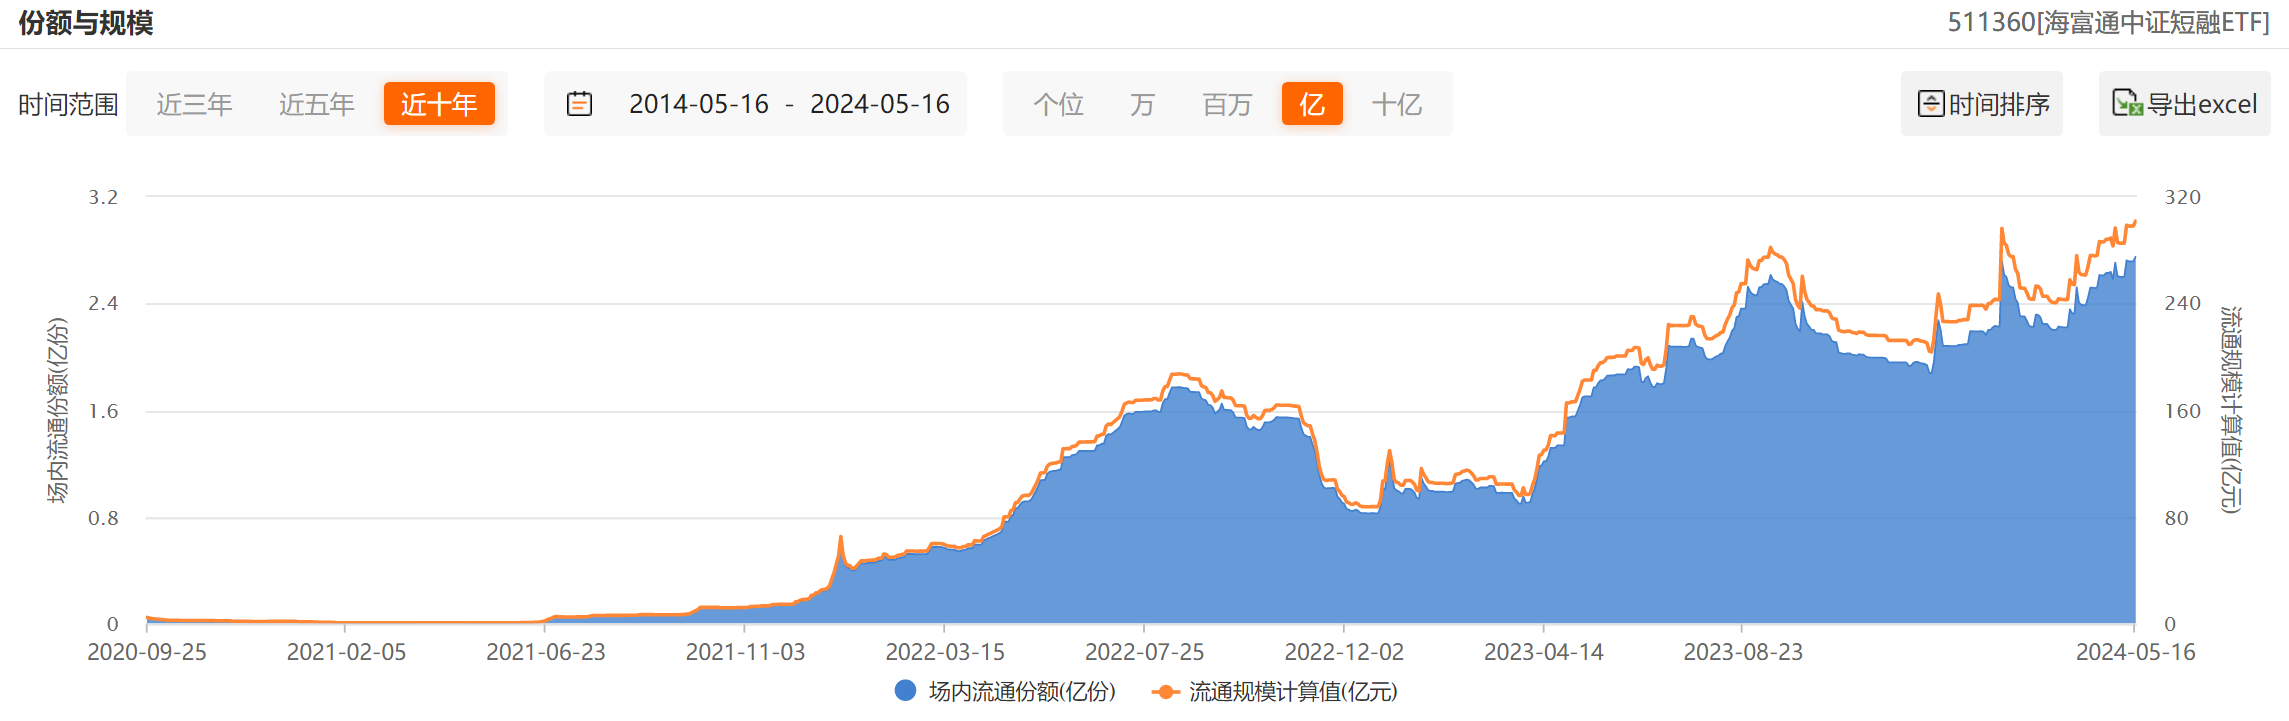Image resolution: width=2289 pixels, height=721 pixels.
Task: Click right axis value 240
Action: [2182, 303]
